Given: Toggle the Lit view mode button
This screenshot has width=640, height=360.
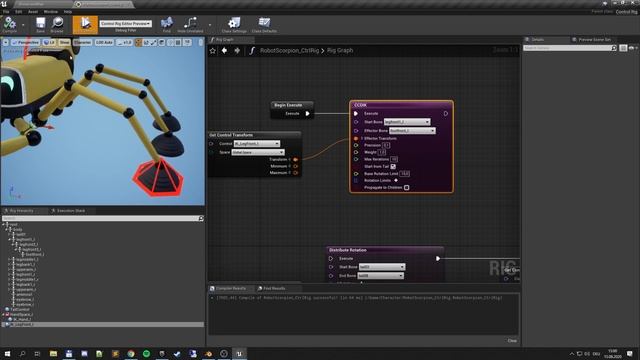Looking at the screenshot, I should coord(49,42).
